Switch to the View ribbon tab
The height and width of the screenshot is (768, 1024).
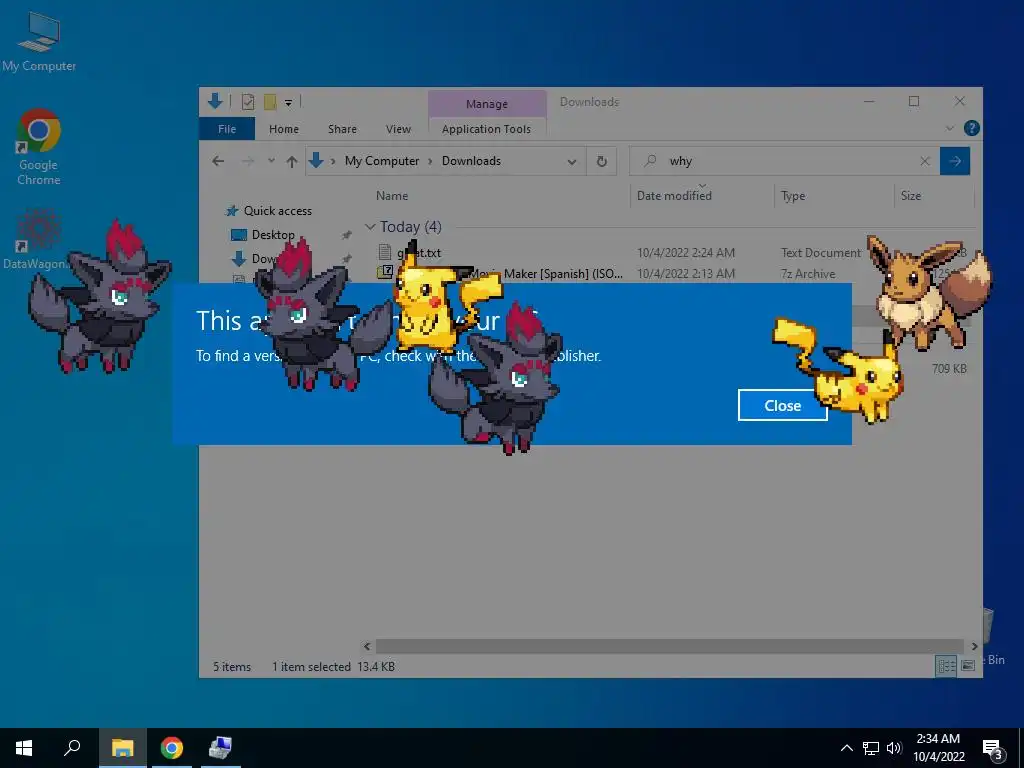click(x=398, y=129)
